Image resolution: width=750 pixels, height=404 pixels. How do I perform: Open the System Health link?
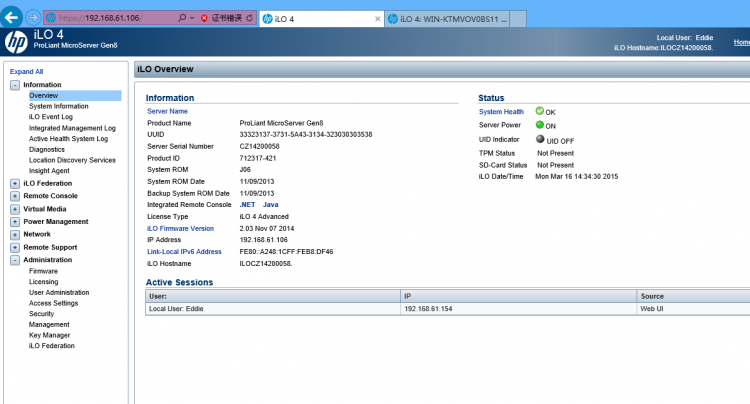pyautogui.click(x=501, y=111)
